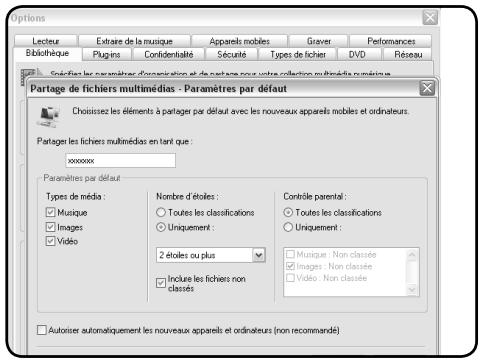The height and width of the screenshot is (360, 482).
Task: Click the Contrôle parental label
Action: (315, 196)
